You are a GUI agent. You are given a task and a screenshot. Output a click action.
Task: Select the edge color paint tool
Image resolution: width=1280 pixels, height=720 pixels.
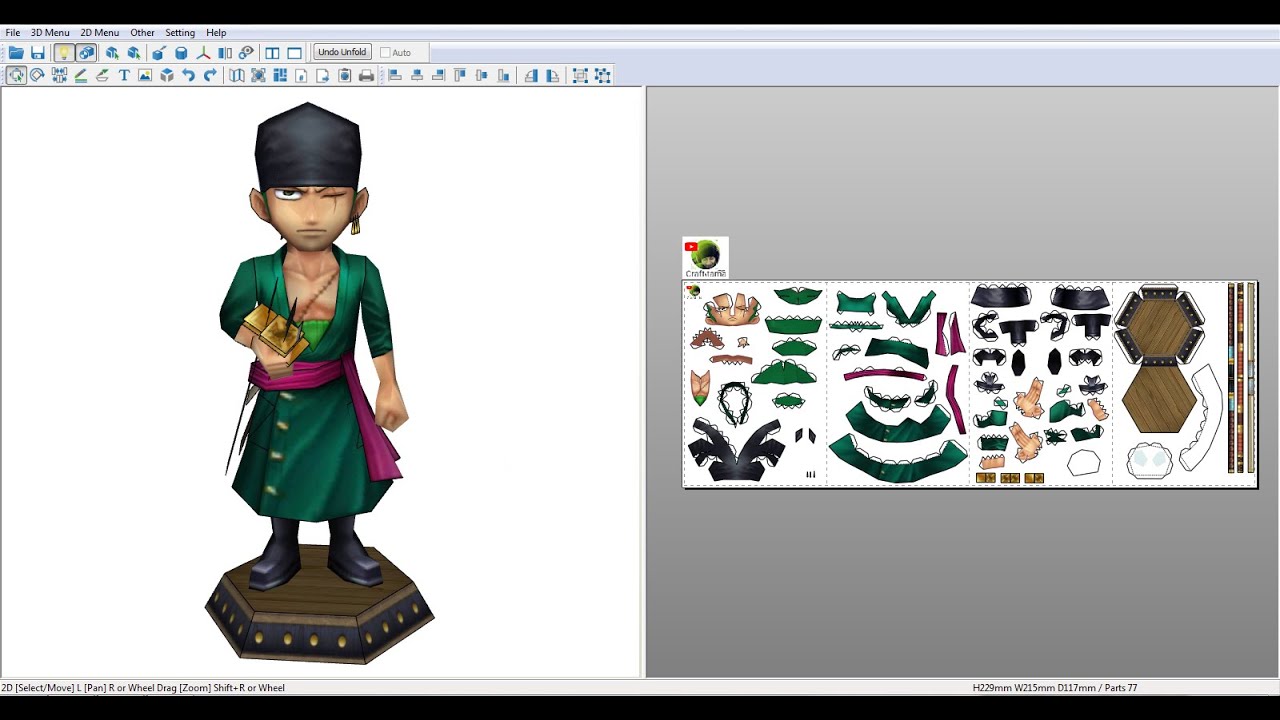tap(102, 76)
